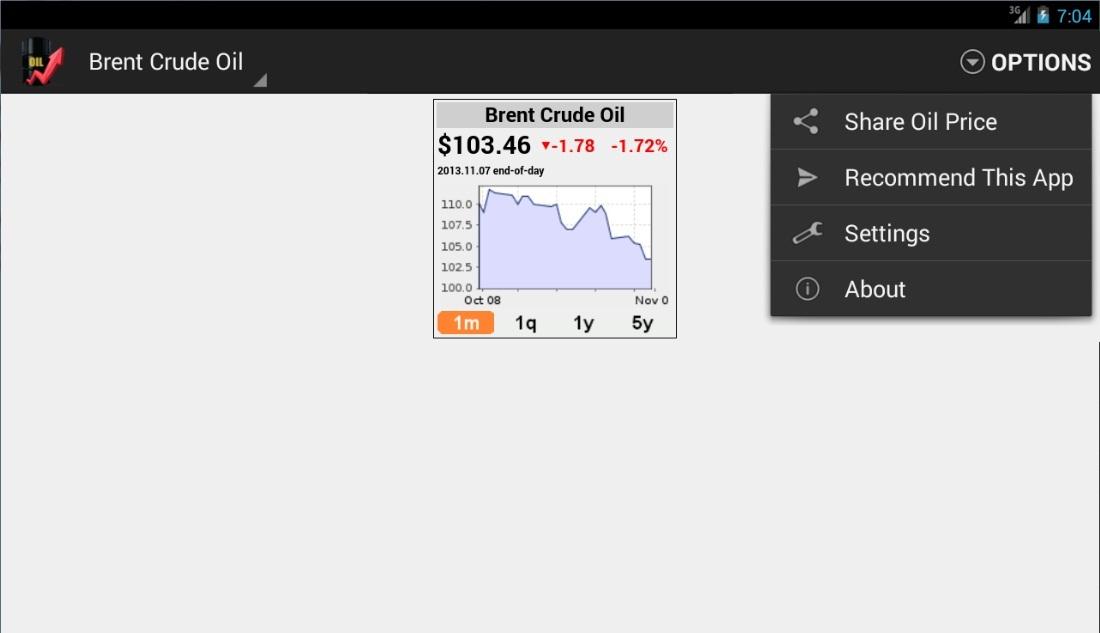1100x633 pixels.
Task: Select the 1m chart range
Action: pos(466,323)
